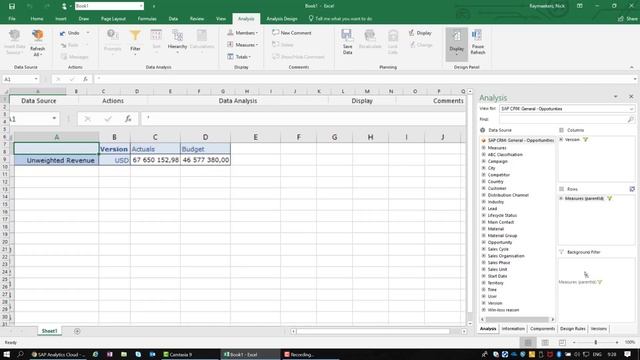Click the Budget column header cell

pyautogui.click(x=205, y=149)
